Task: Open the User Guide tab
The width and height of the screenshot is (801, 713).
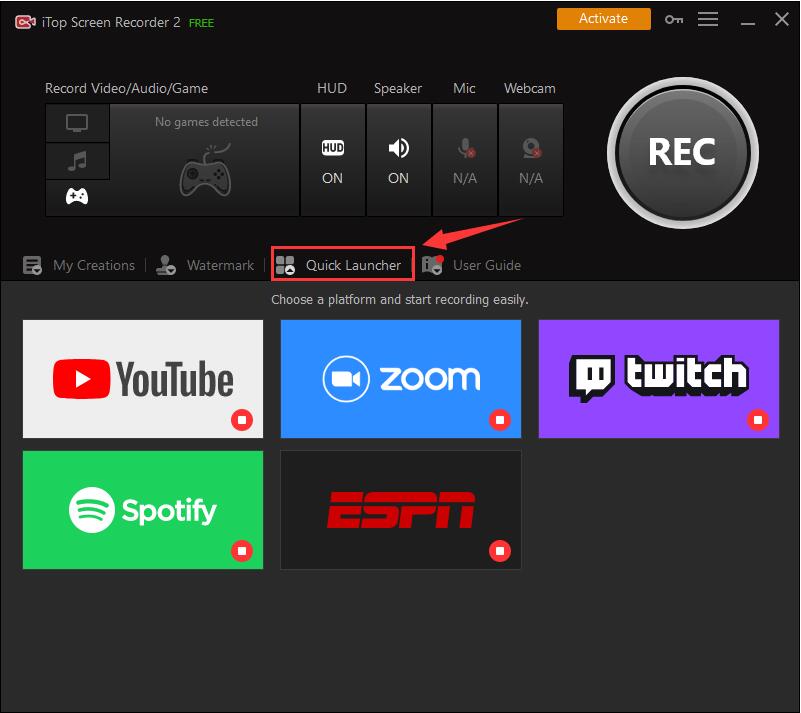Action: (x=473, y=265)
